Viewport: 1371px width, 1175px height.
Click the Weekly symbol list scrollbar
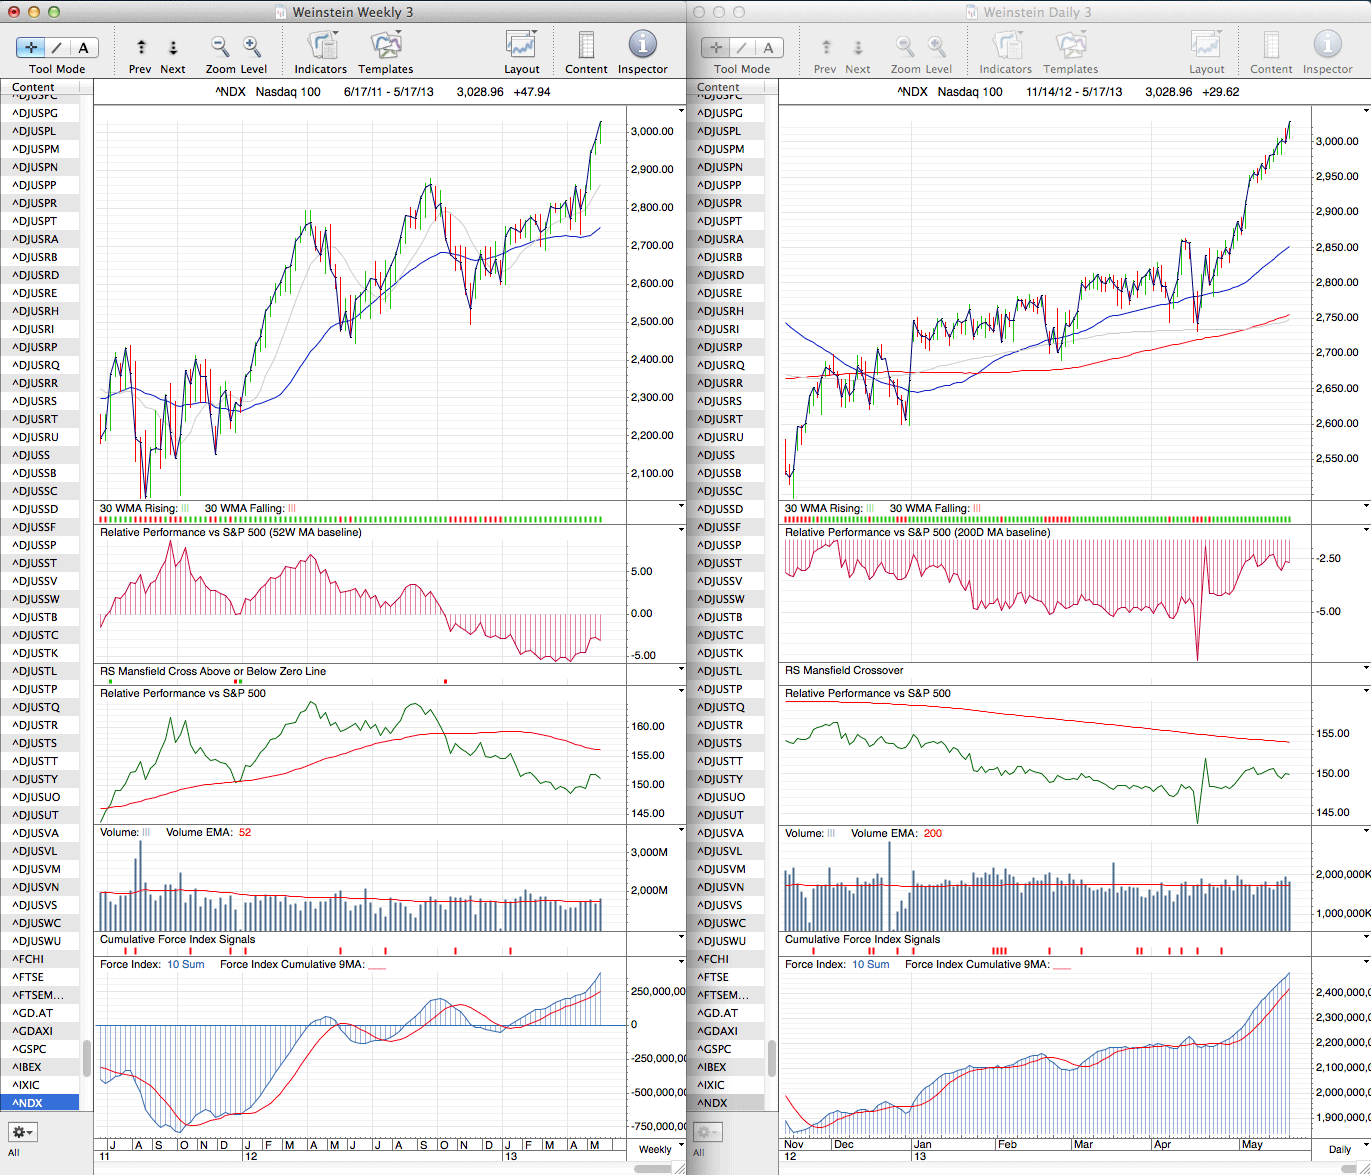pos(87,1057)
